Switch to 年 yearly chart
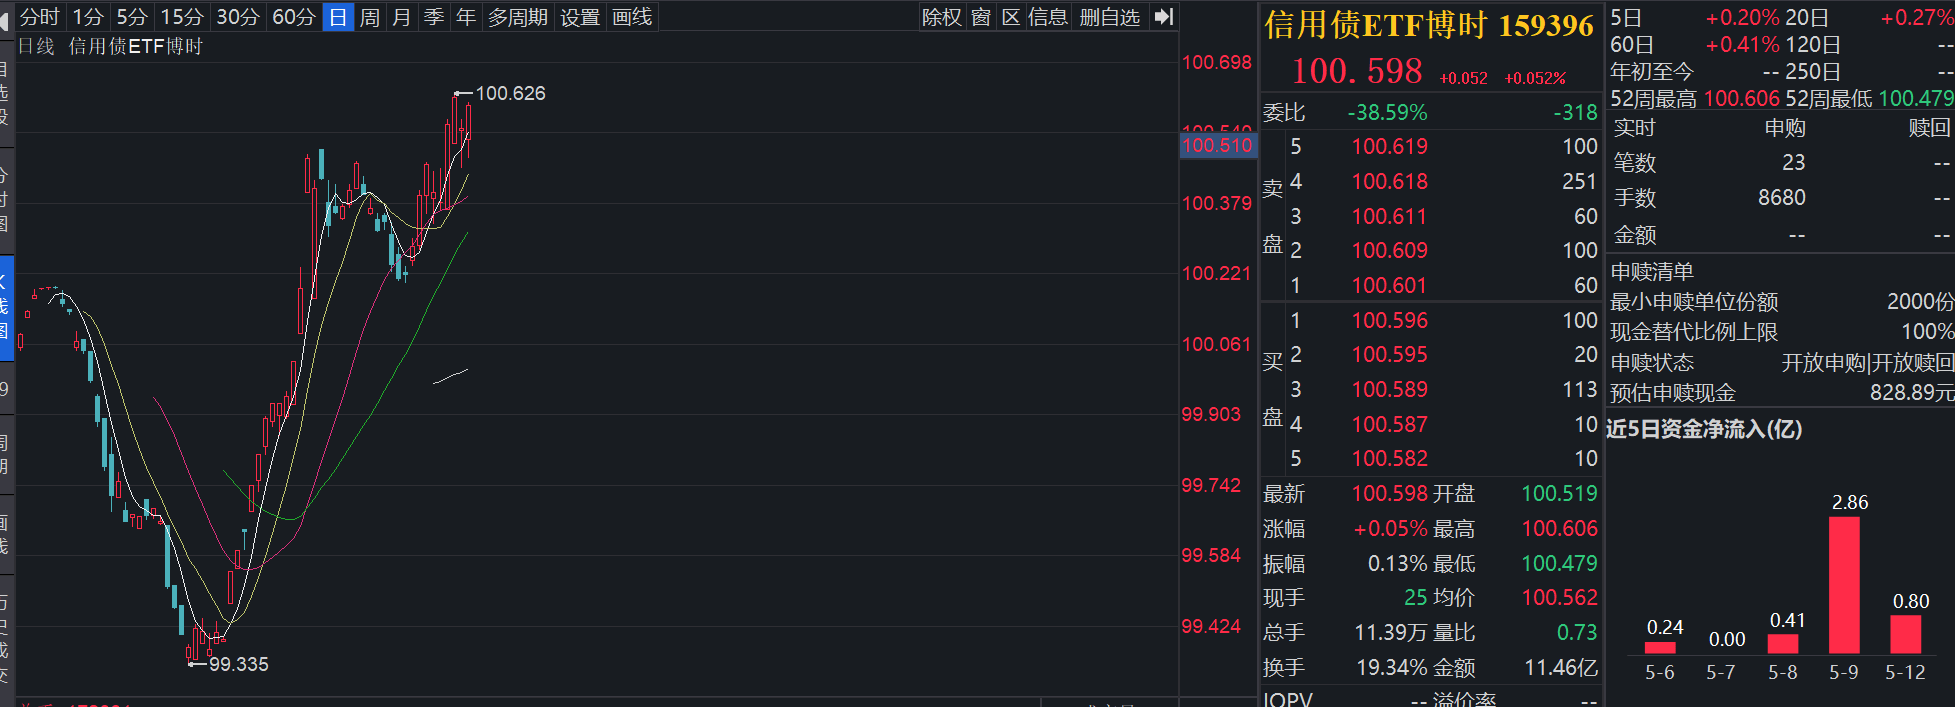Screen dimensions: 1955x707 click(466, 17)
